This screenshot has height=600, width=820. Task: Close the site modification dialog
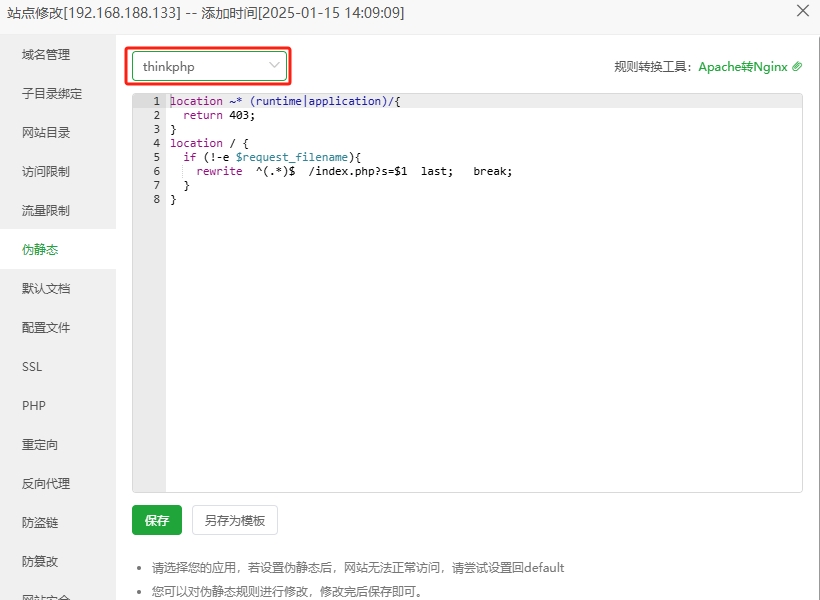[x=802, y=11]
